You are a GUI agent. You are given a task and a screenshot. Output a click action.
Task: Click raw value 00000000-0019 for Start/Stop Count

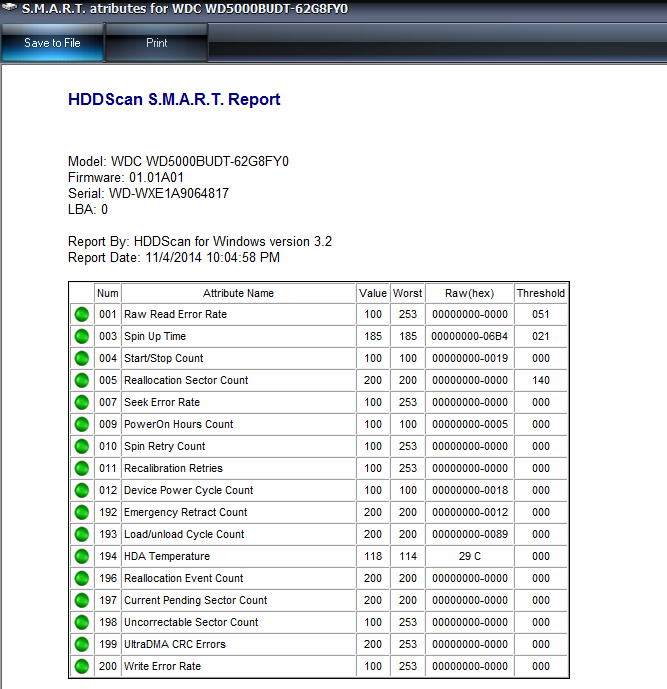[x=470, y=358]
